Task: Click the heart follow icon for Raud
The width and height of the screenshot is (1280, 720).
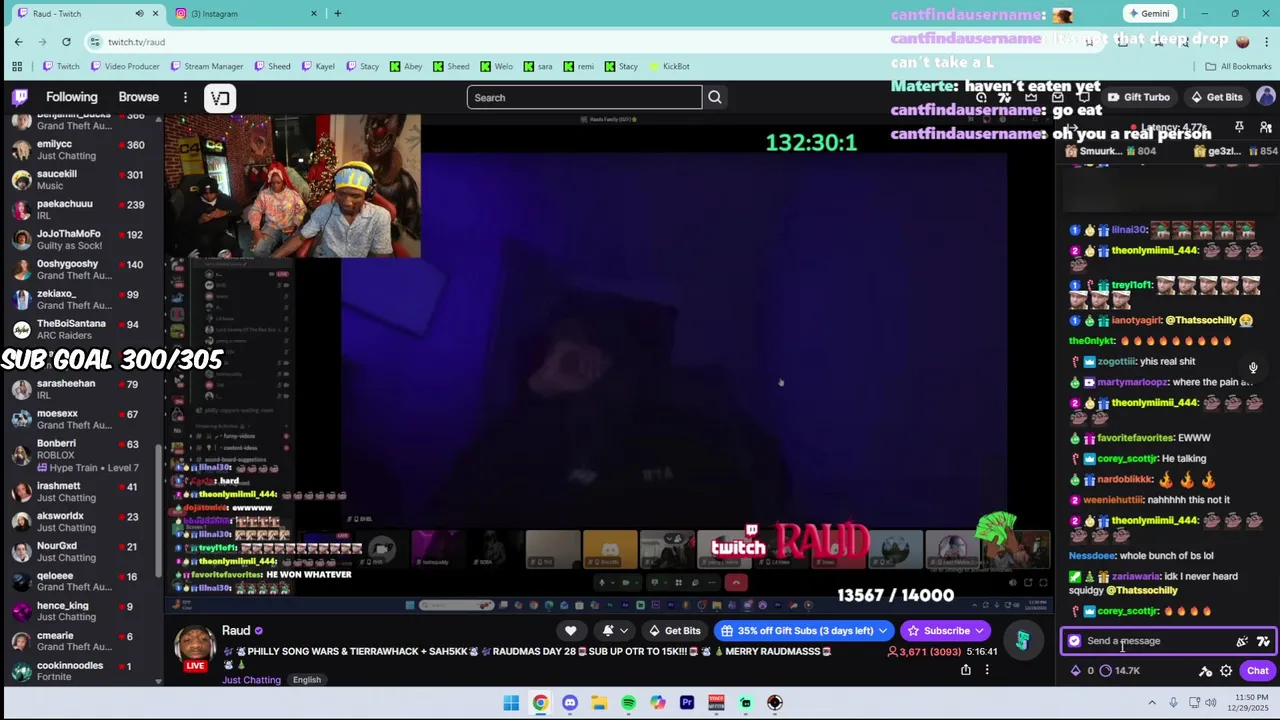Action: [570, 631]
